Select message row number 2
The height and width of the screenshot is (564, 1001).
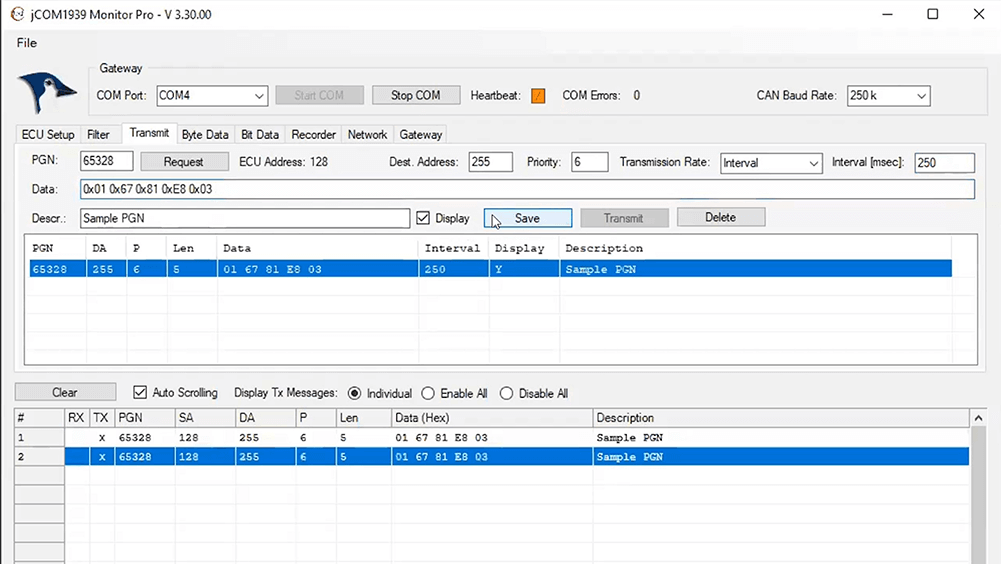coord(492,457)
